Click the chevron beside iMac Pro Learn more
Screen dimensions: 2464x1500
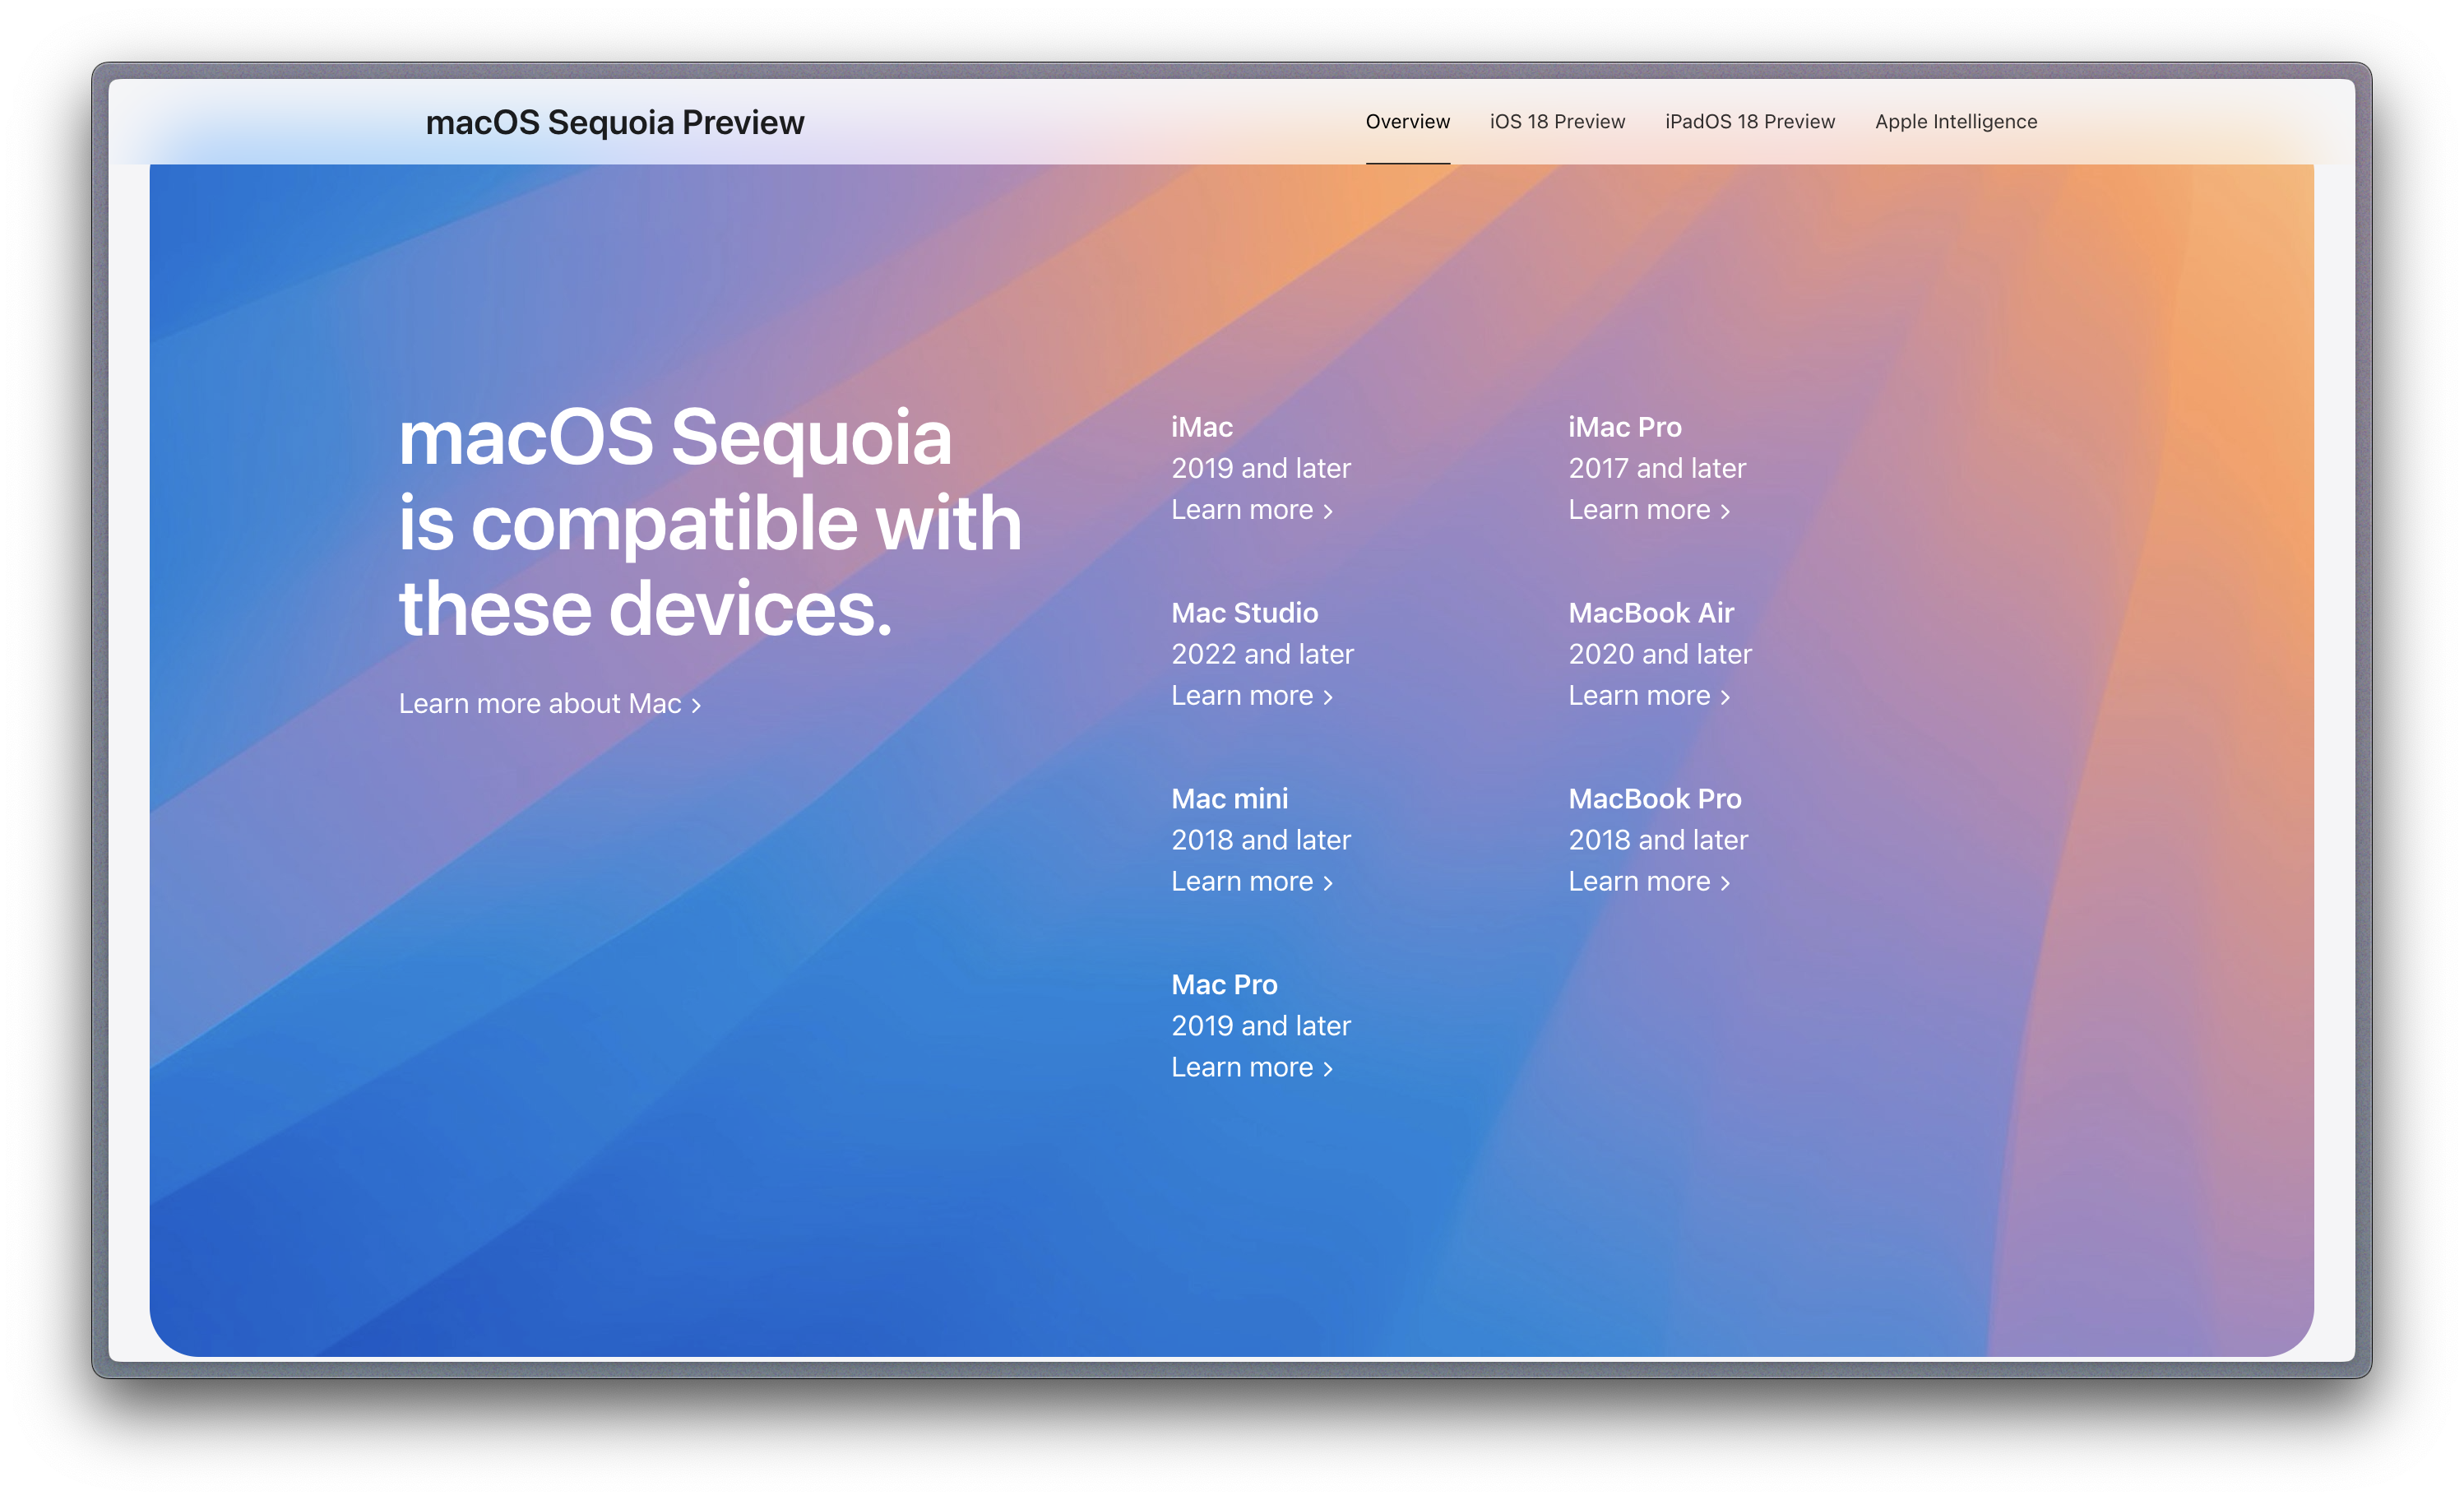coord(1725,512)
